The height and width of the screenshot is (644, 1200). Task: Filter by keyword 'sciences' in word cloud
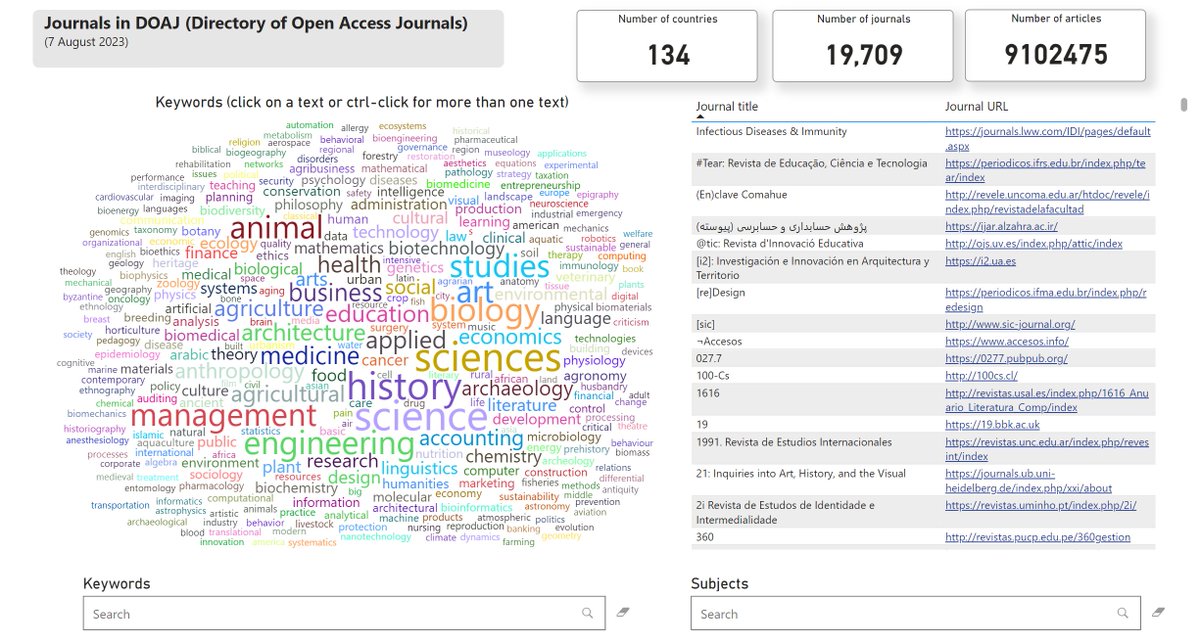coord(488,359)
